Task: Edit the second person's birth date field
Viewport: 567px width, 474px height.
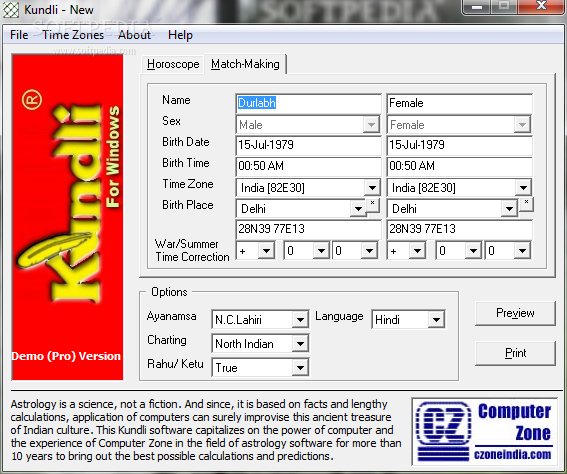Action: coord(459,145)
